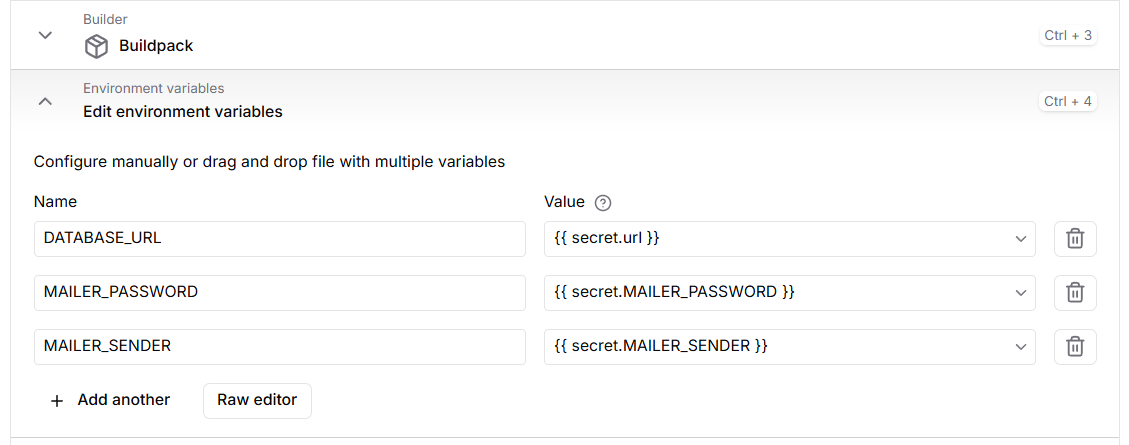Screen dimensions: 1129x445
Task: Open the DATABASE_URL value dropdown
Action: pos(1020,239)
